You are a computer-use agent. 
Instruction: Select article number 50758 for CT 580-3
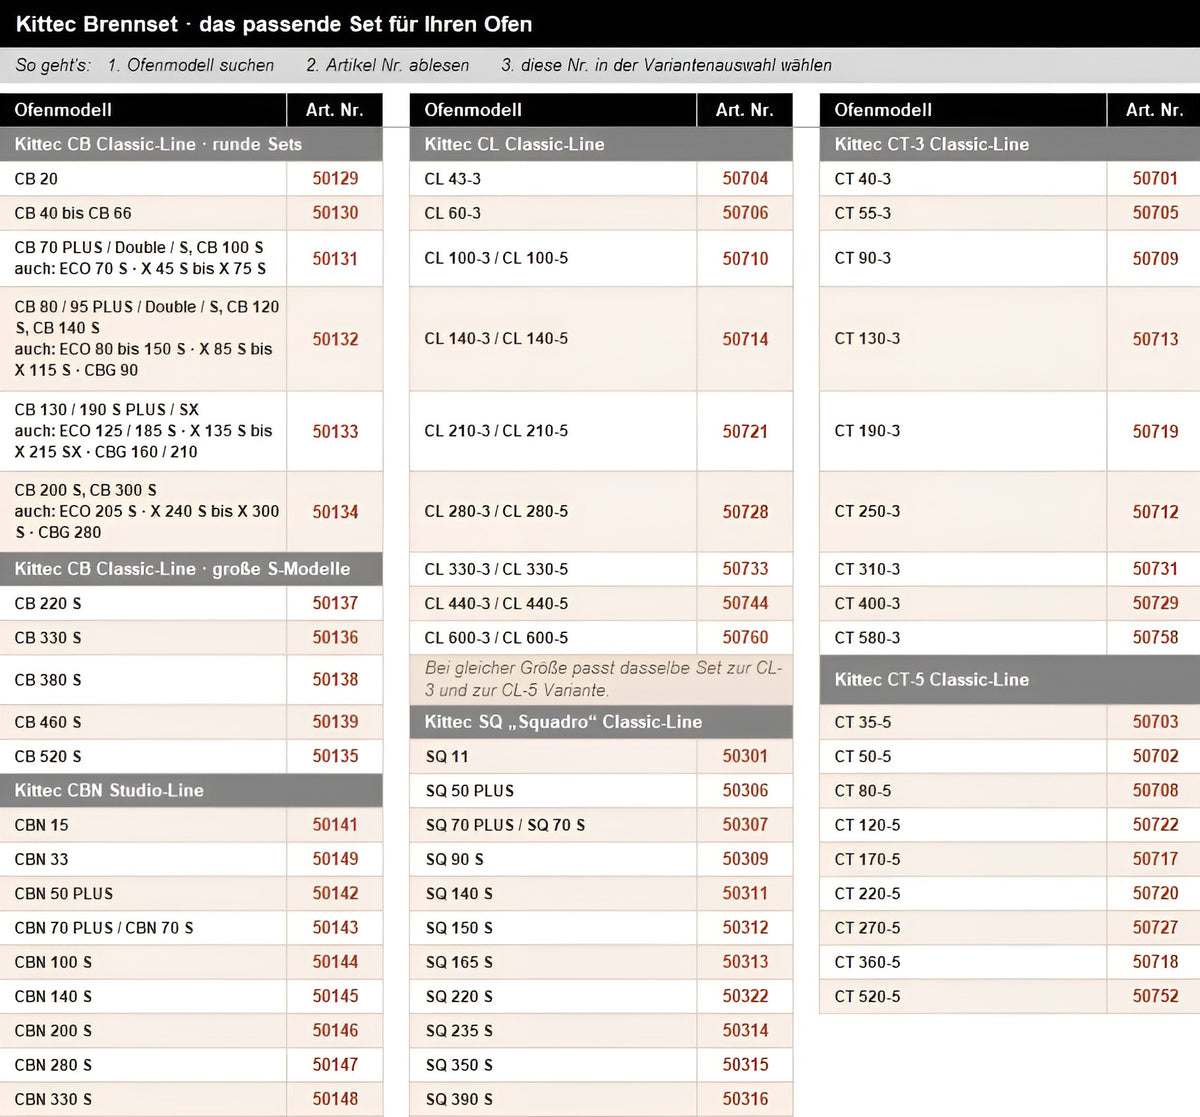pos(1155,637)
